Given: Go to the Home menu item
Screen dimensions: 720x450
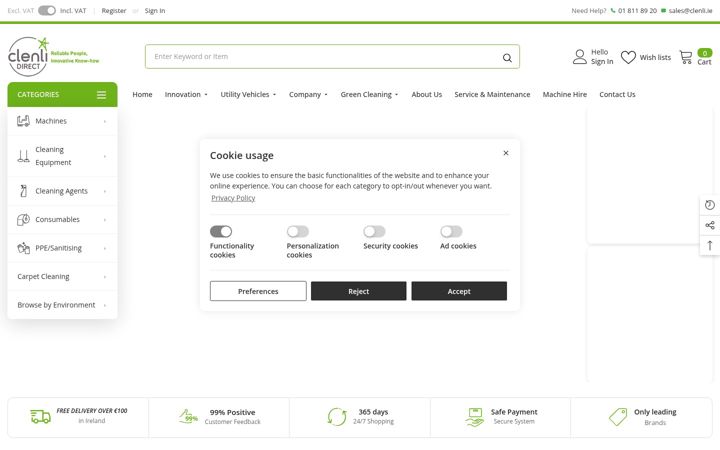Looking at the screenshot, I should [x=142, y=95].
